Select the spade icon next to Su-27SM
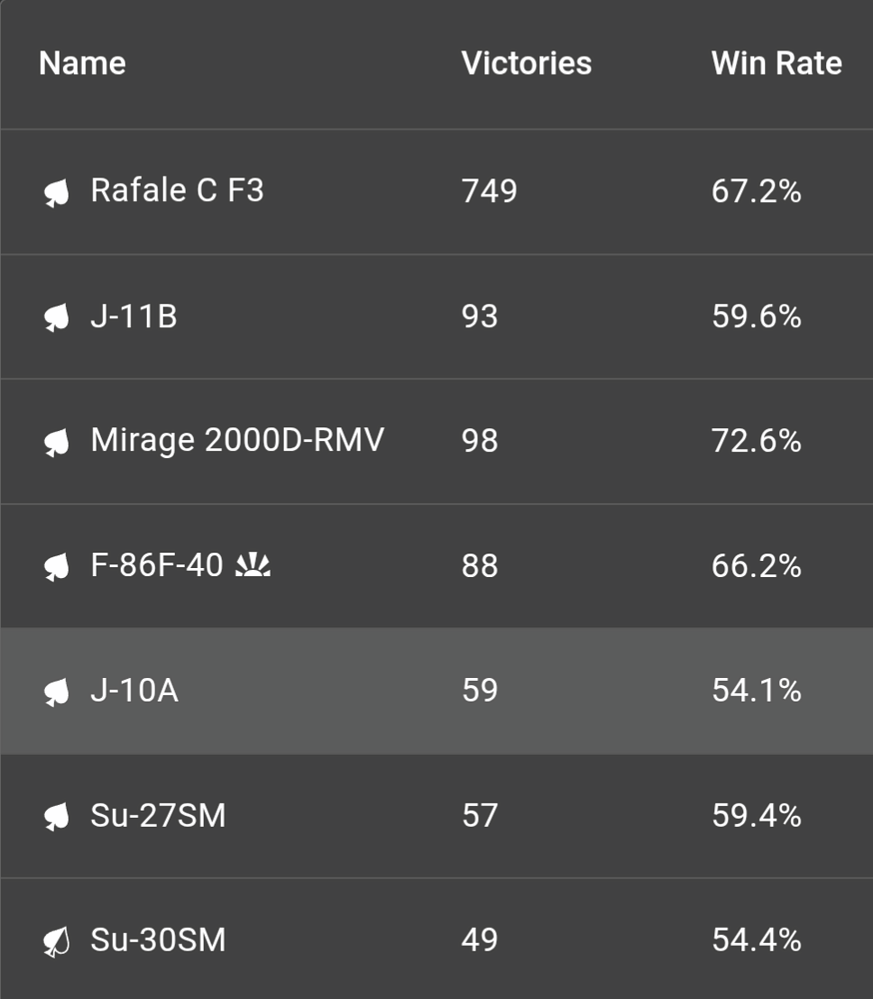The height and width of the screenshot is (999, 873). tap(57, 817)
